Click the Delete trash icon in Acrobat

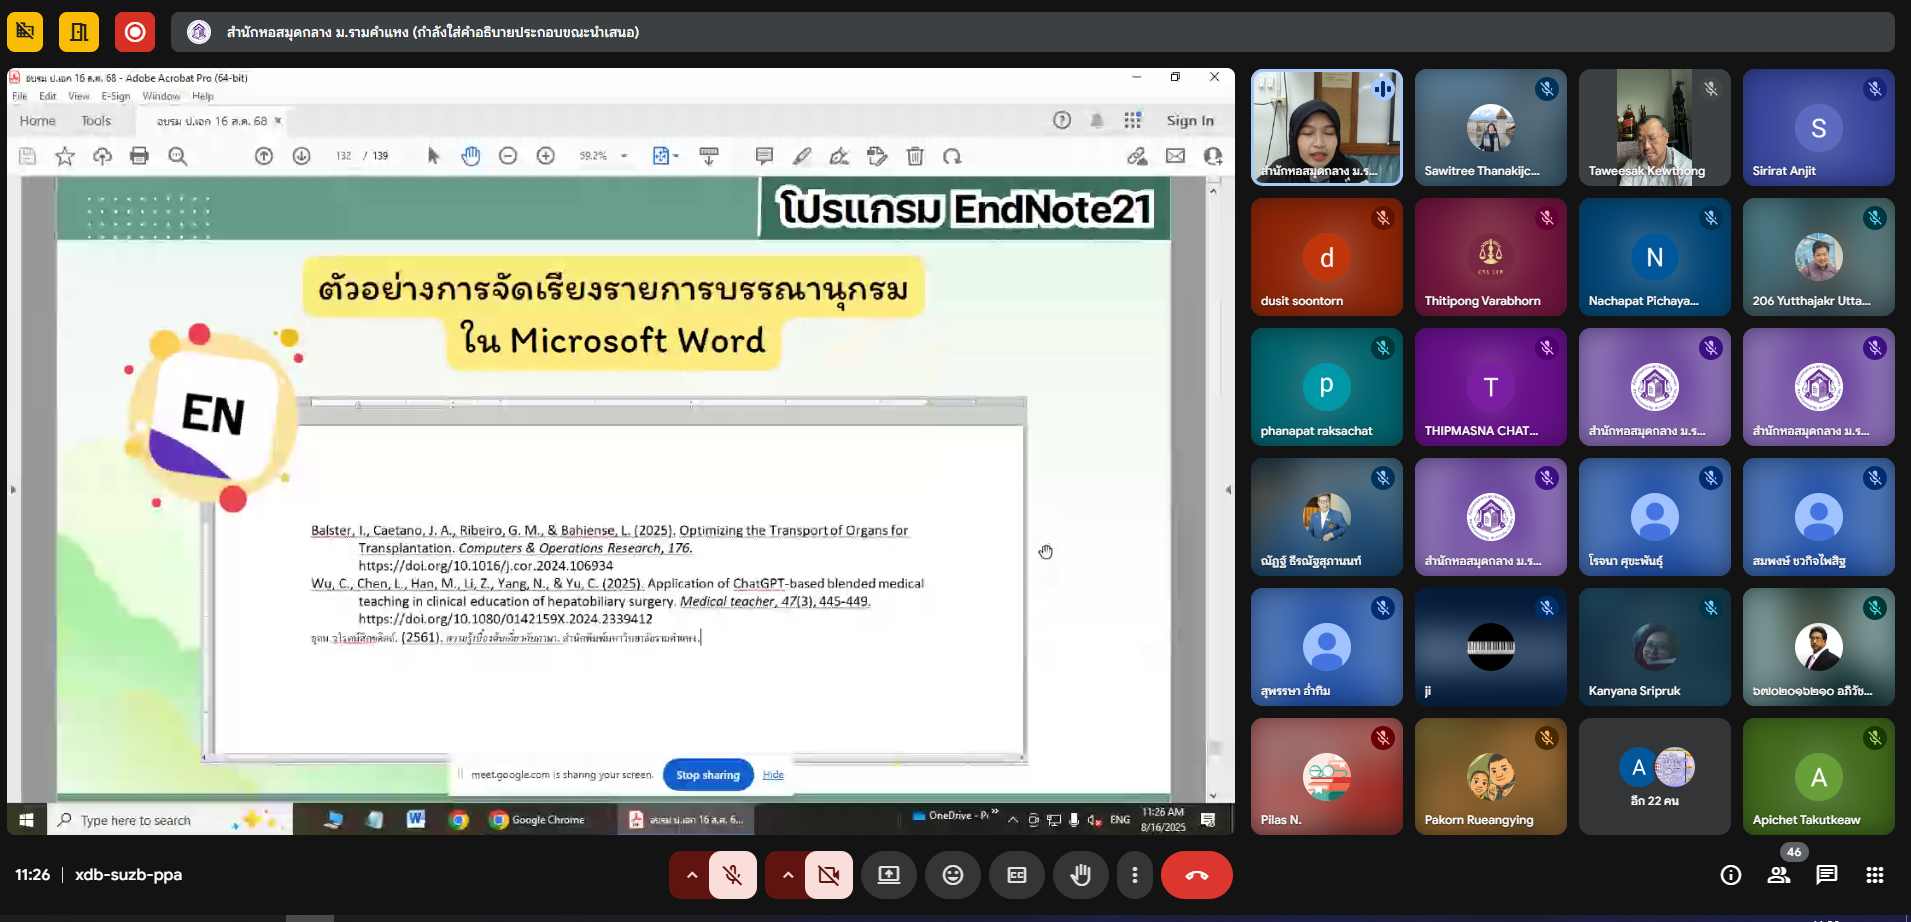(915, 156)
